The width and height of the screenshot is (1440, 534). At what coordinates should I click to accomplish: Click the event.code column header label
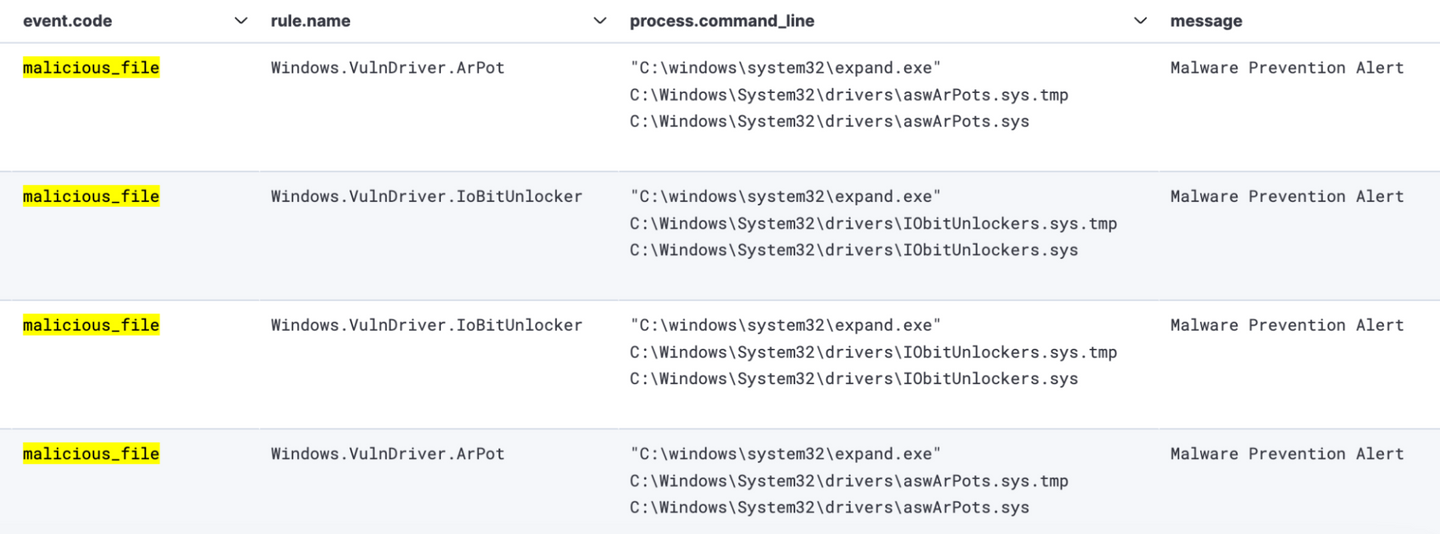click(x=68, y=21)
